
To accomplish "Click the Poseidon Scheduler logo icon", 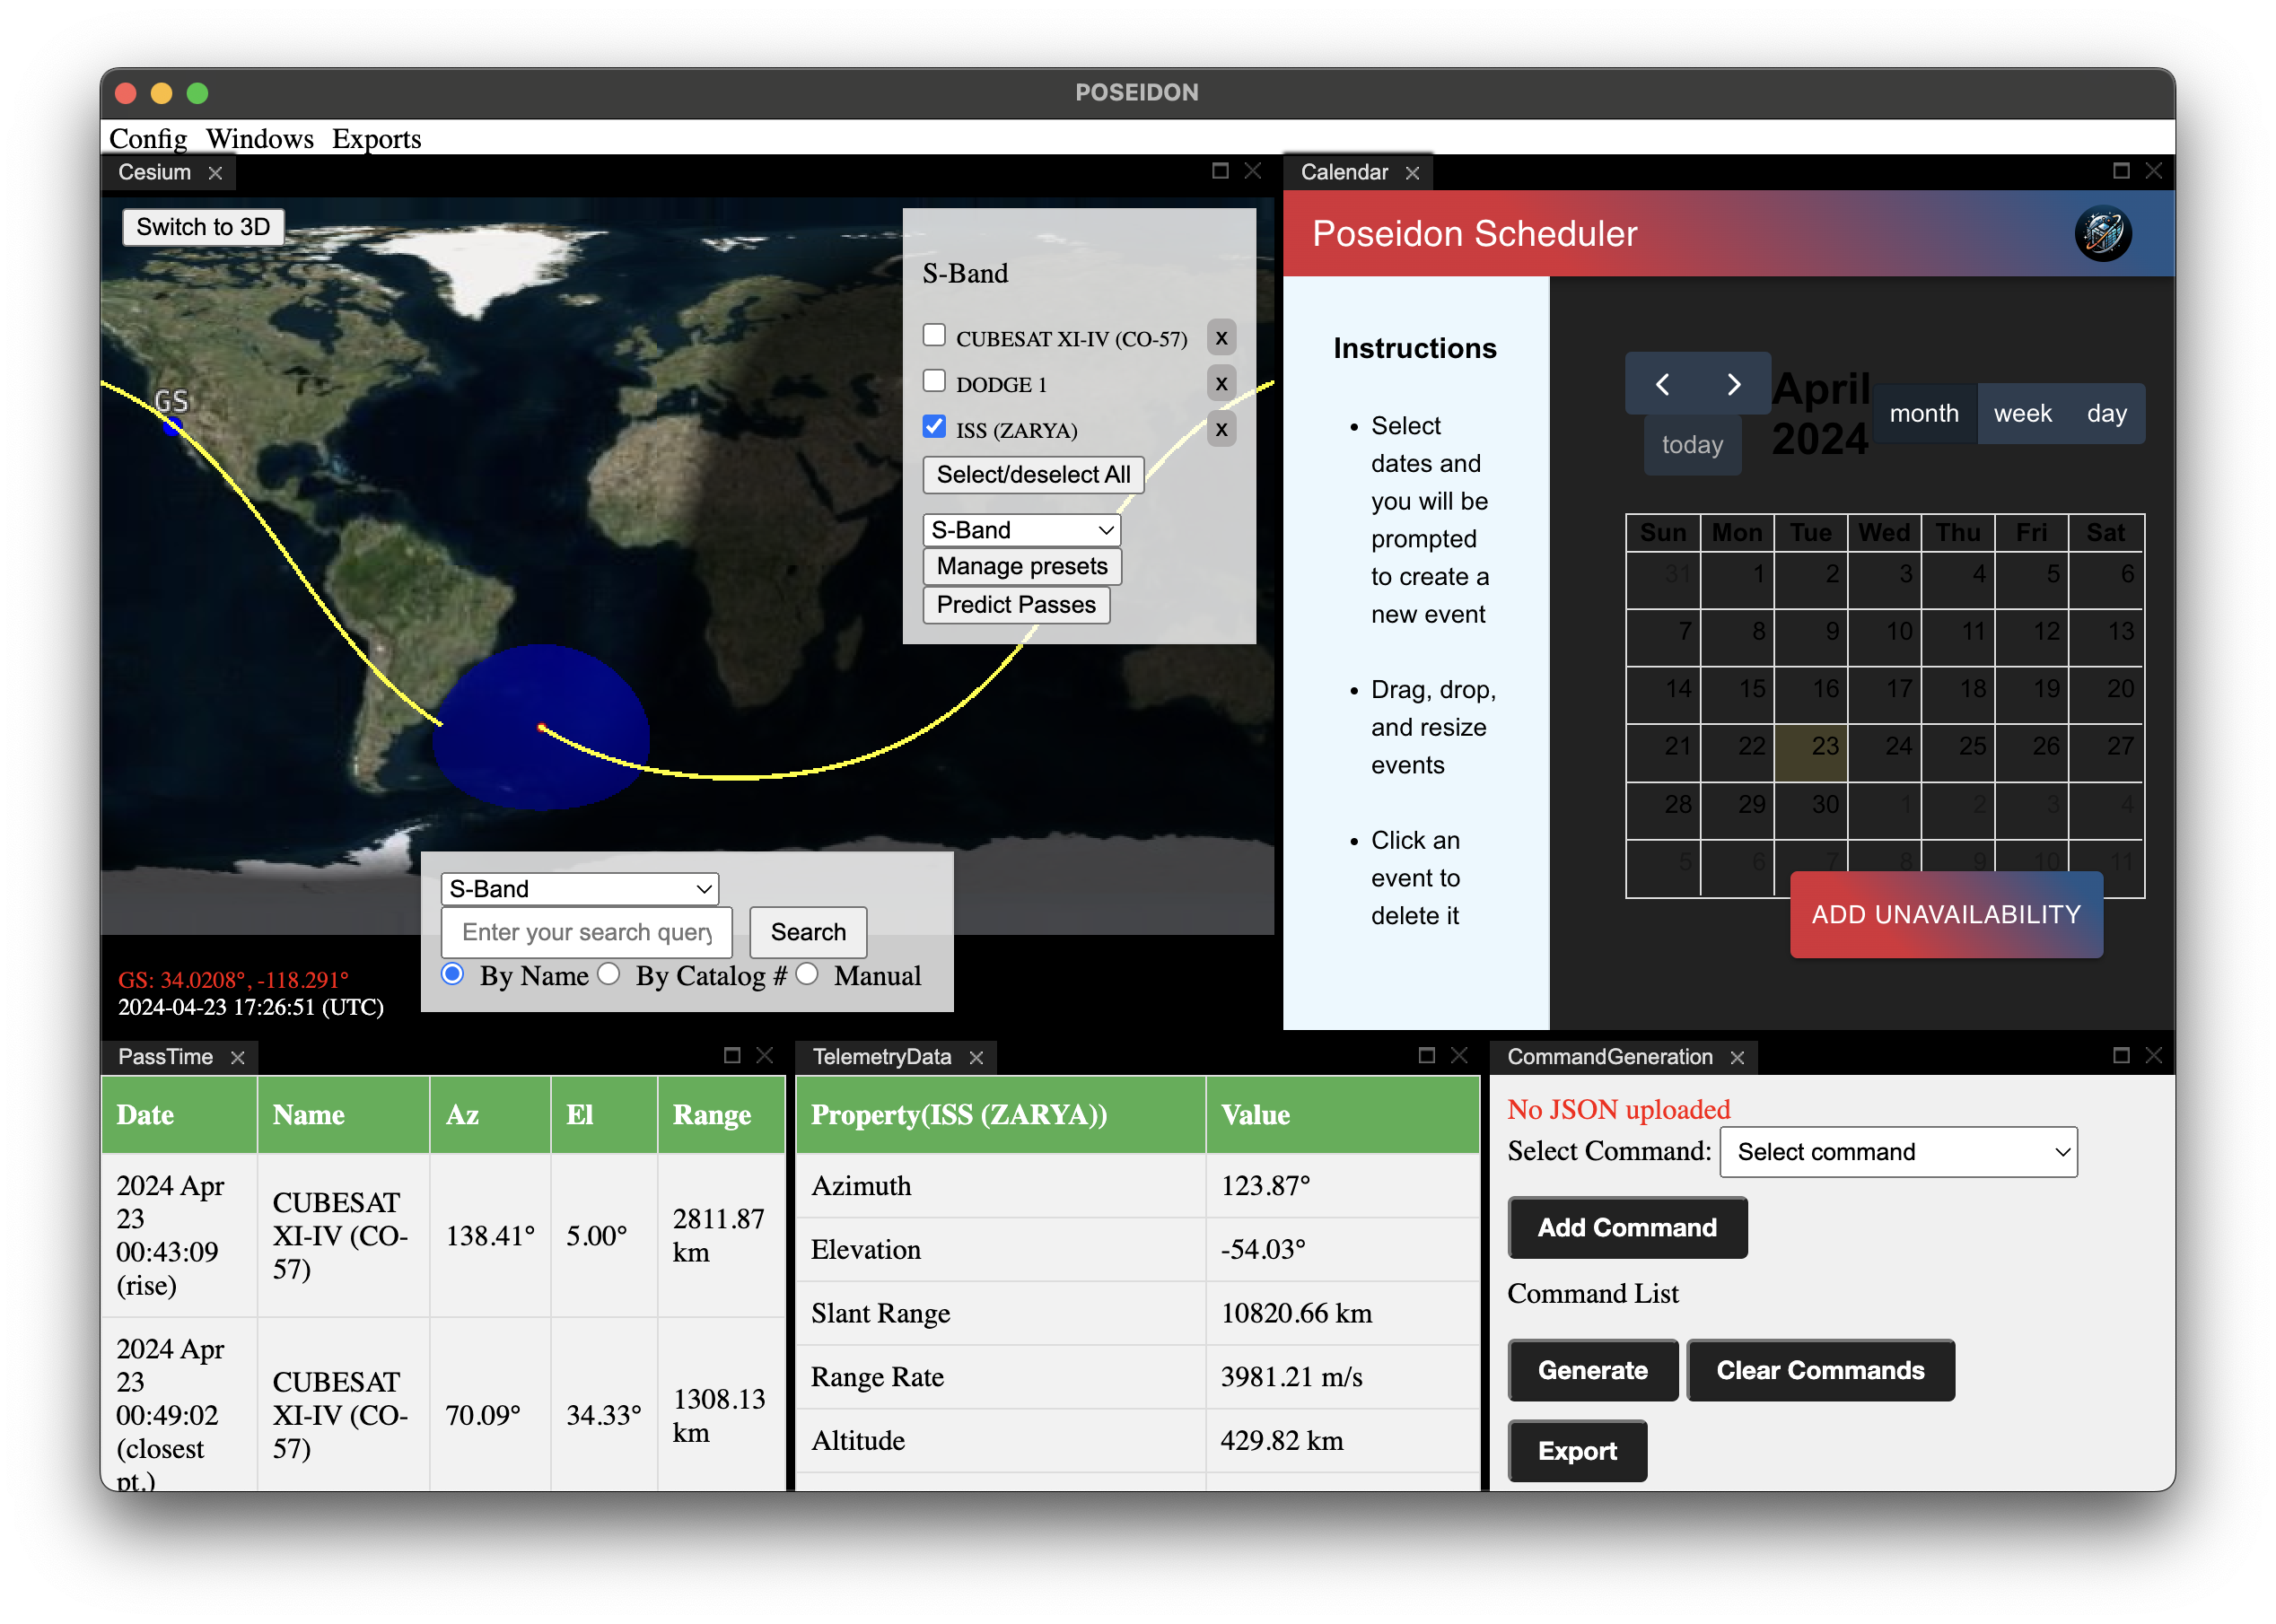I will (x=2102, y=234).
